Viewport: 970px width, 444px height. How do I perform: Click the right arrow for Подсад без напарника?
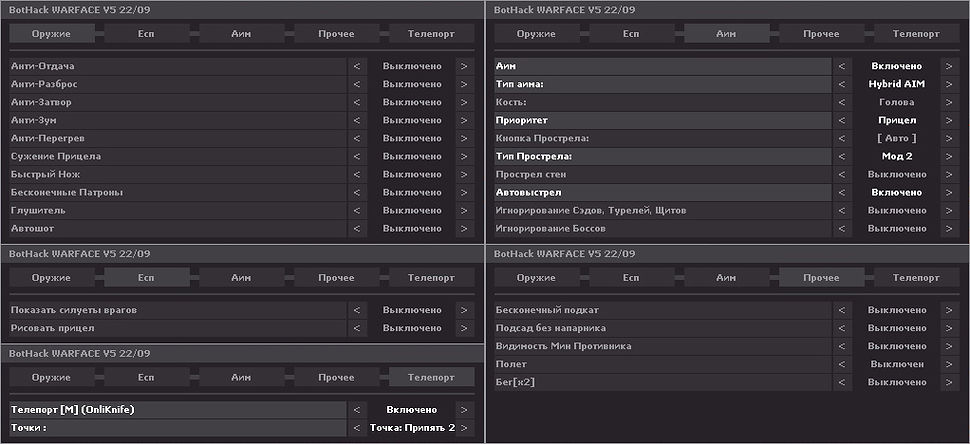coord(950,328)
